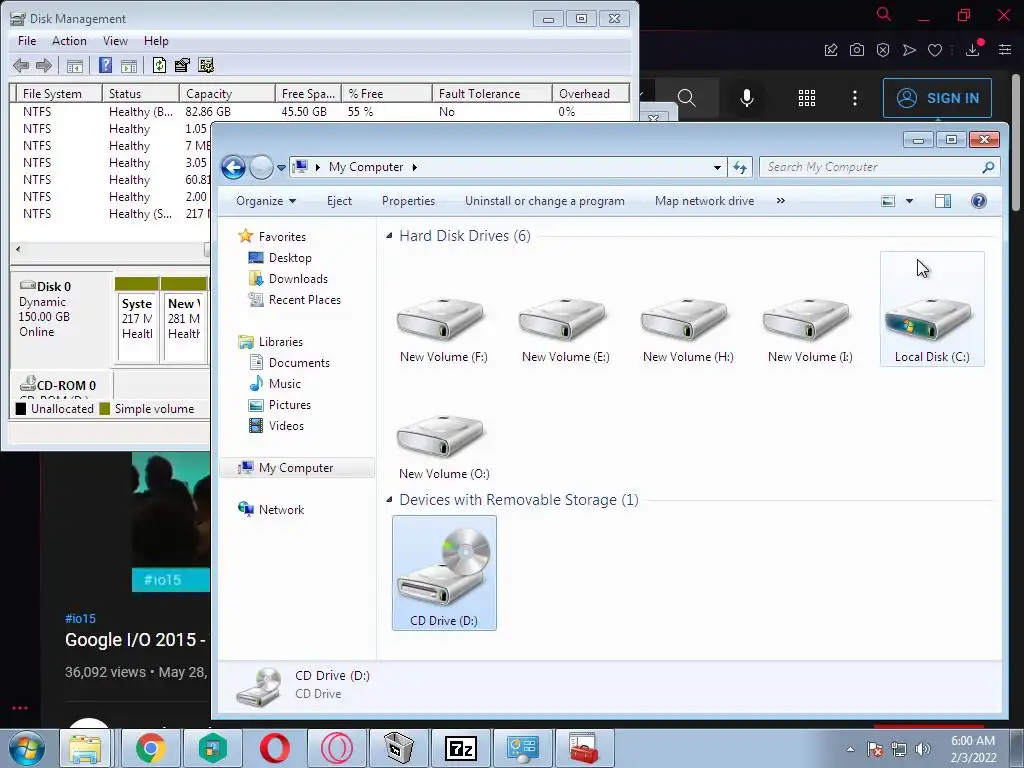The image size is (1024, 768).
Task: Click the Windows Start button
Action: pyautogui.click(x=27, y=748)
